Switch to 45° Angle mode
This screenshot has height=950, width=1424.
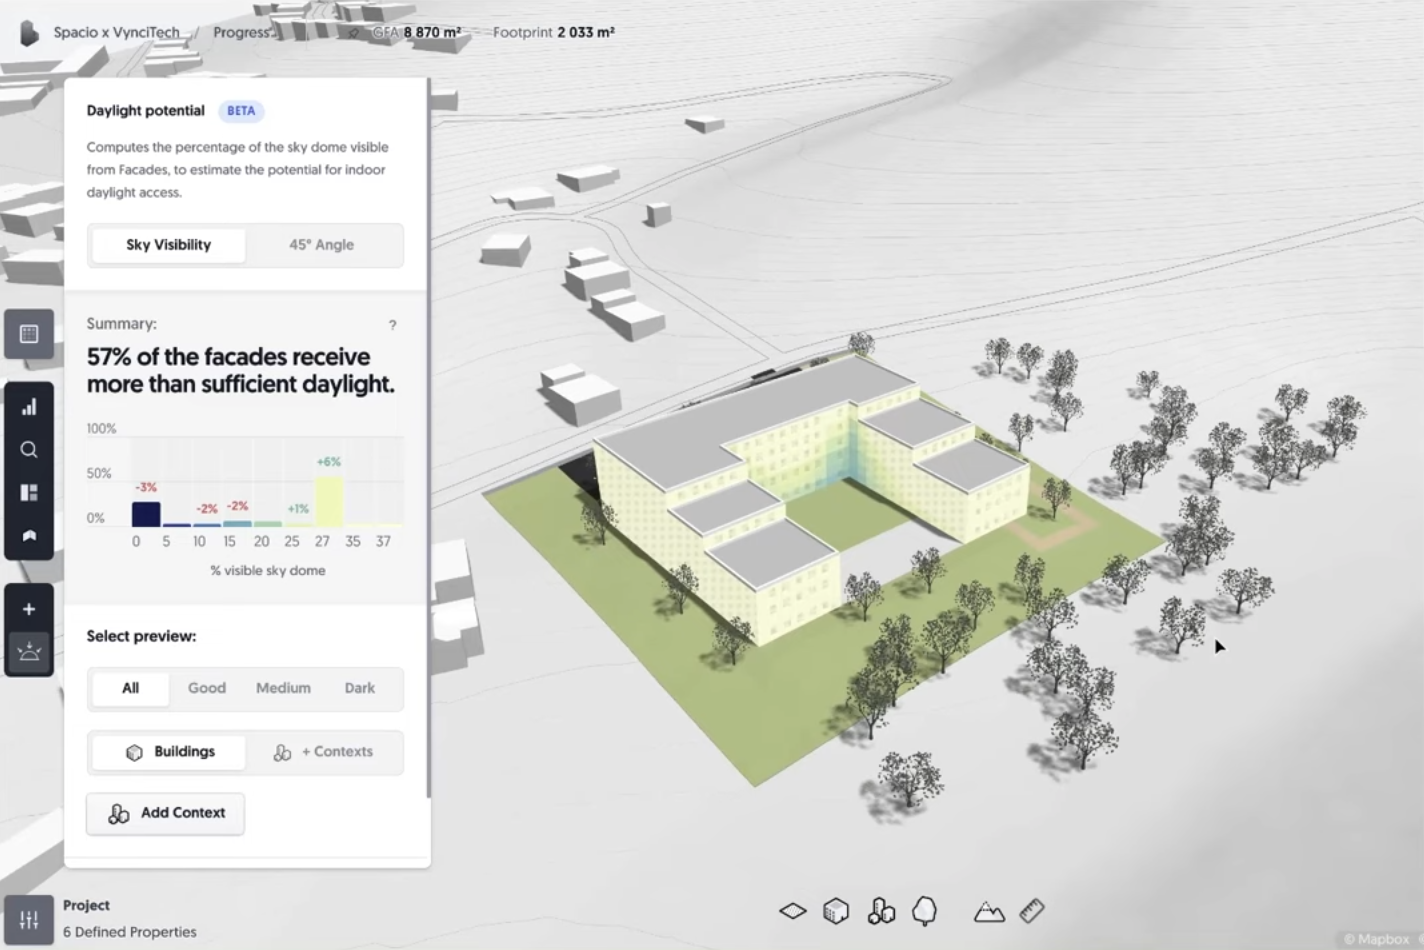321,245
